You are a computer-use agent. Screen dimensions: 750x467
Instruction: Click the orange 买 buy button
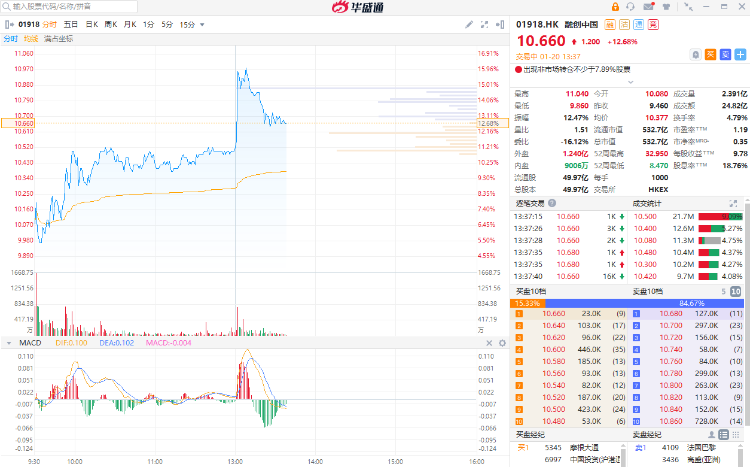[710, 55]
